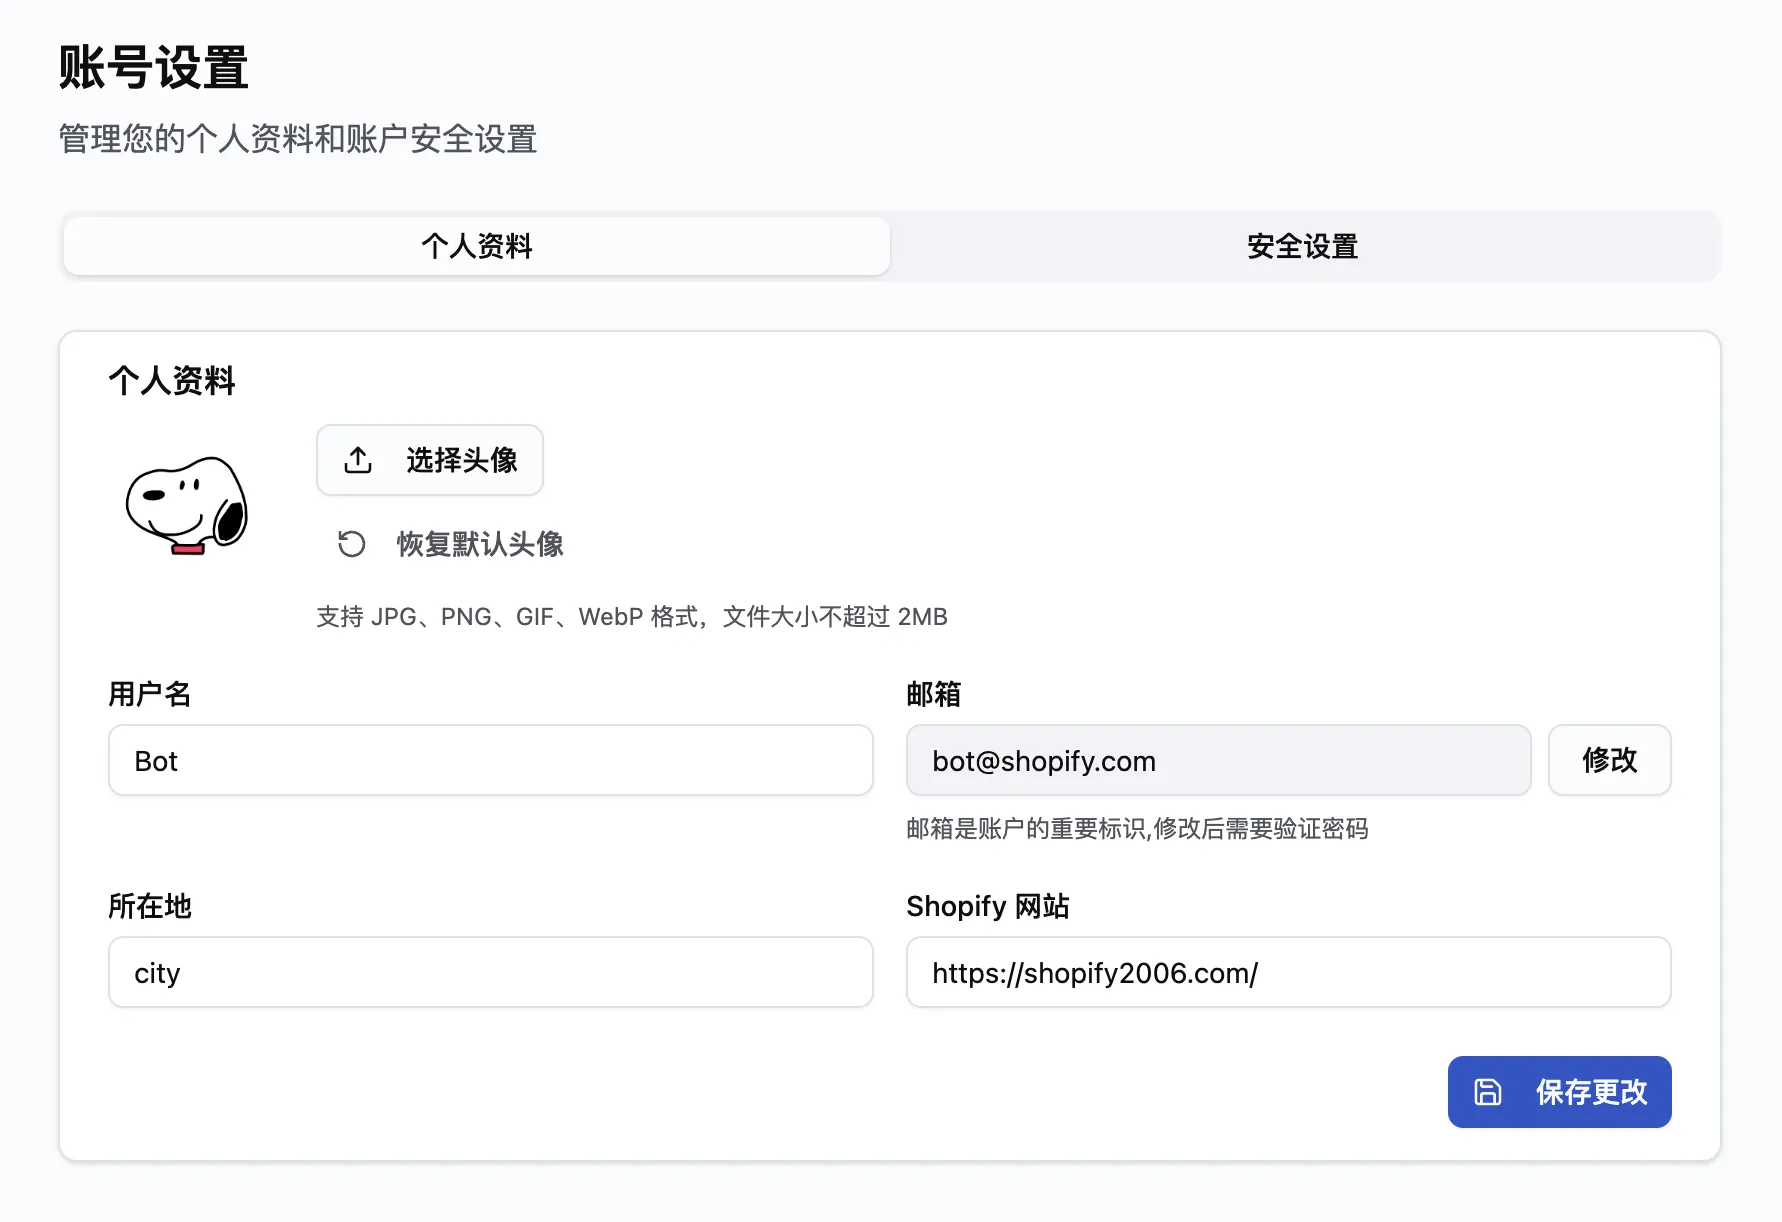
Task: Click the Shopify 网站 field label
Action: [988, 906]
